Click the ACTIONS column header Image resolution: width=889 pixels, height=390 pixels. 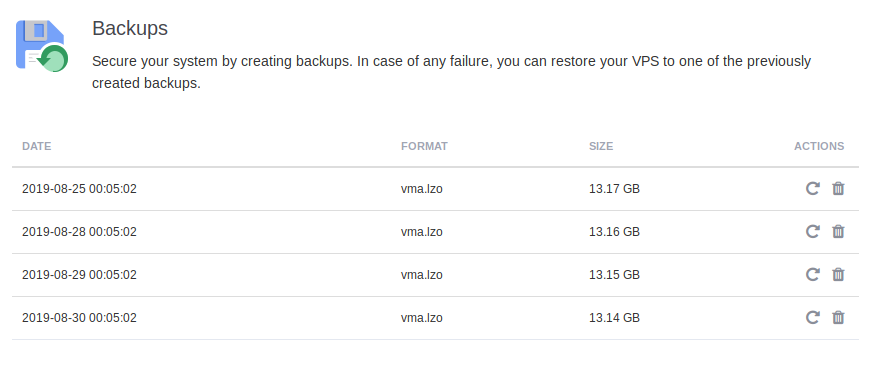pyautogui.click(x=819, y=146)
